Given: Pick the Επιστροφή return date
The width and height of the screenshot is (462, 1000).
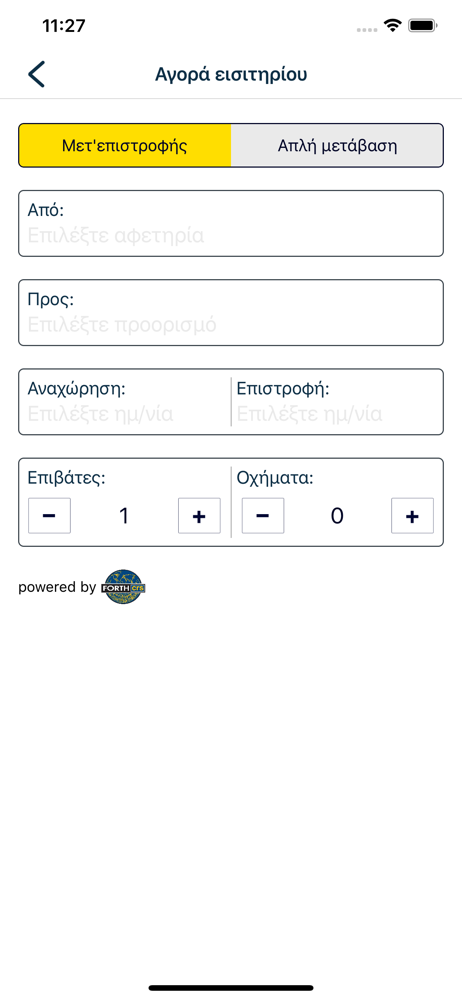Looking at the screenshot, I should [x=338, y=402].
